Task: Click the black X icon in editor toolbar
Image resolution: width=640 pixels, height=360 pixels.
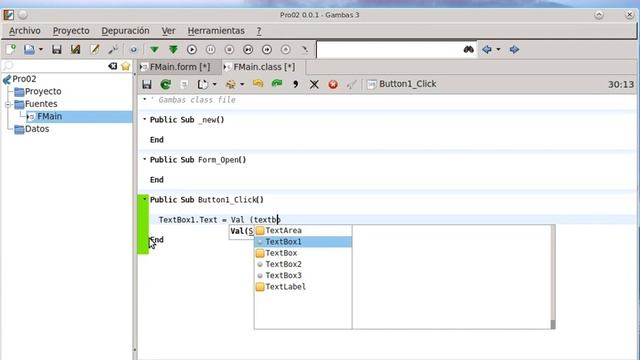Action: click(x=314, y=85)
